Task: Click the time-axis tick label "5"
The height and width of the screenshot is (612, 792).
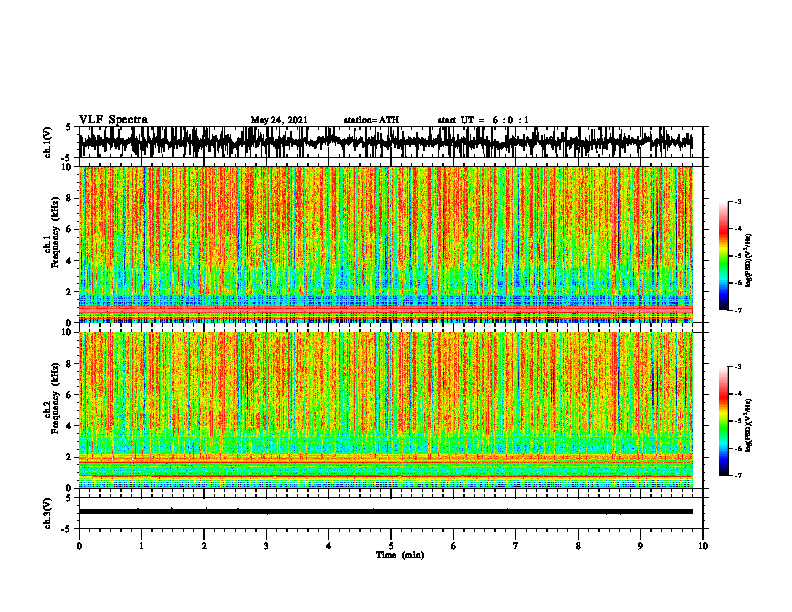Action: click(x=391, y=546)
